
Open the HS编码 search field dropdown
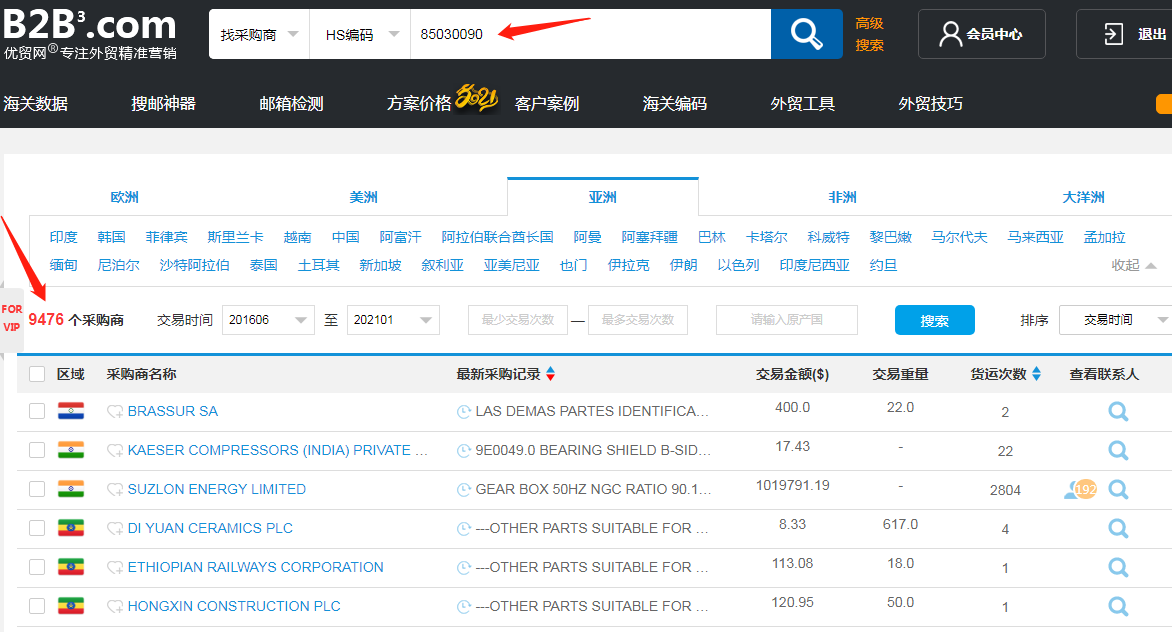point(360,34)
